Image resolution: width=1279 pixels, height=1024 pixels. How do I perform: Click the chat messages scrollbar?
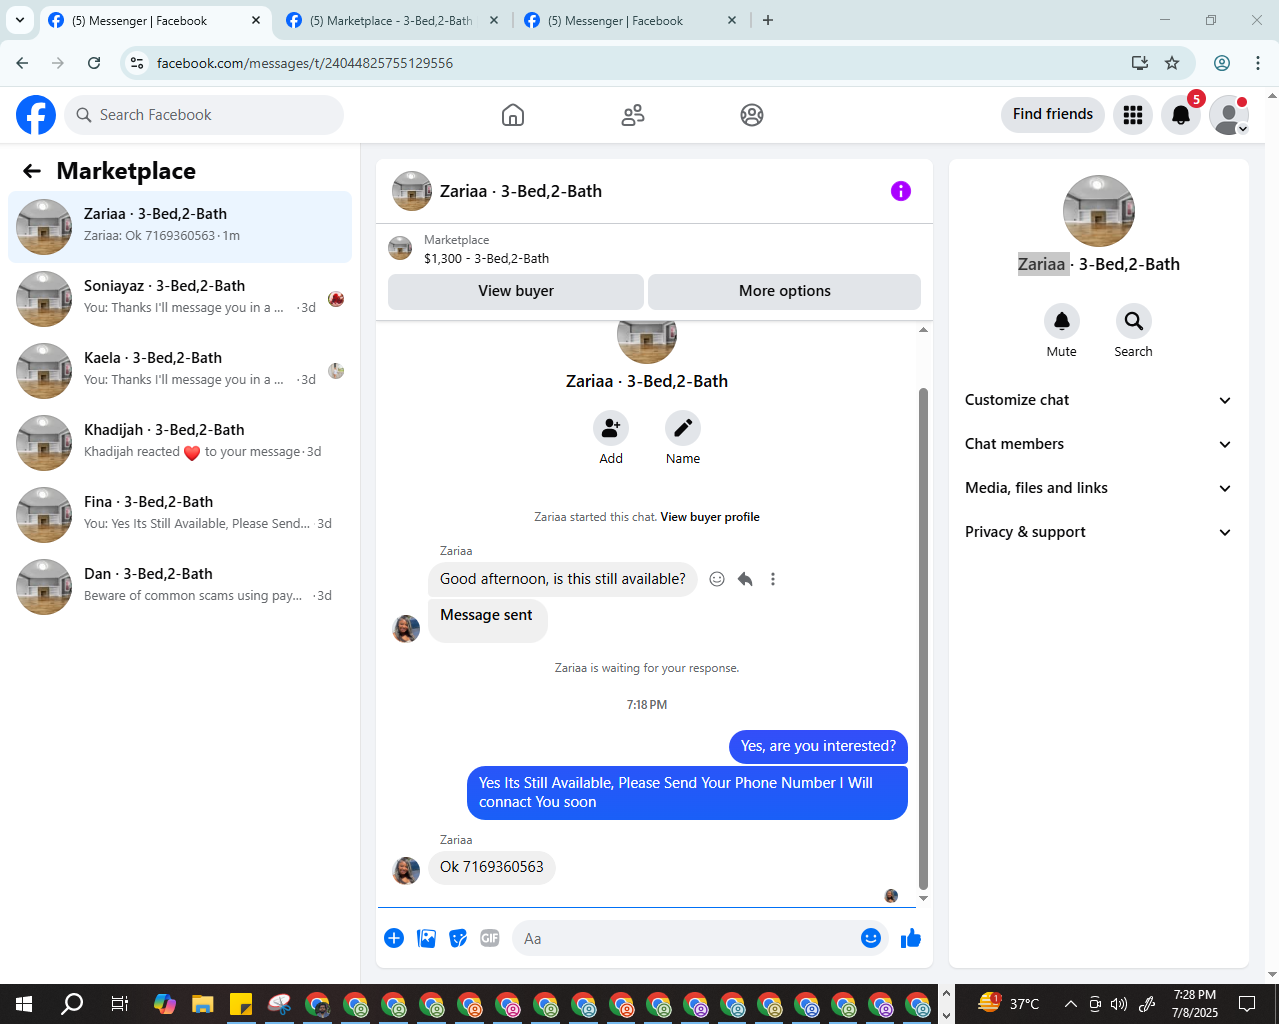tap(923, 638)
